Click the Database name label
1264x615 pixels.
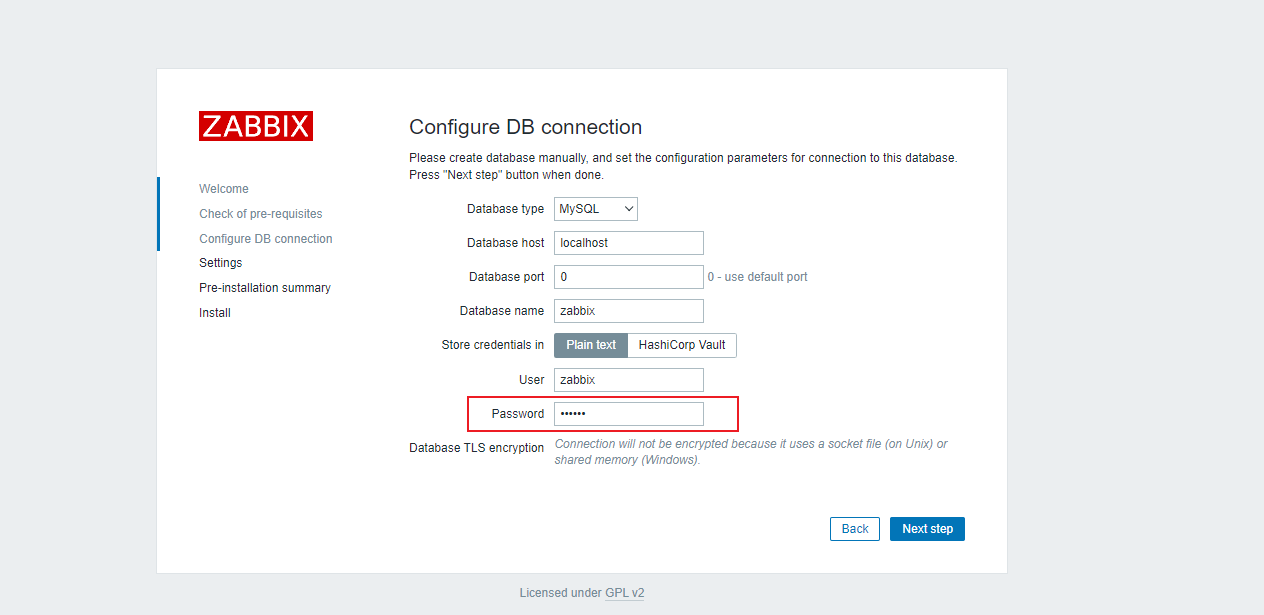pyautogui.click(x=502, y=311)
